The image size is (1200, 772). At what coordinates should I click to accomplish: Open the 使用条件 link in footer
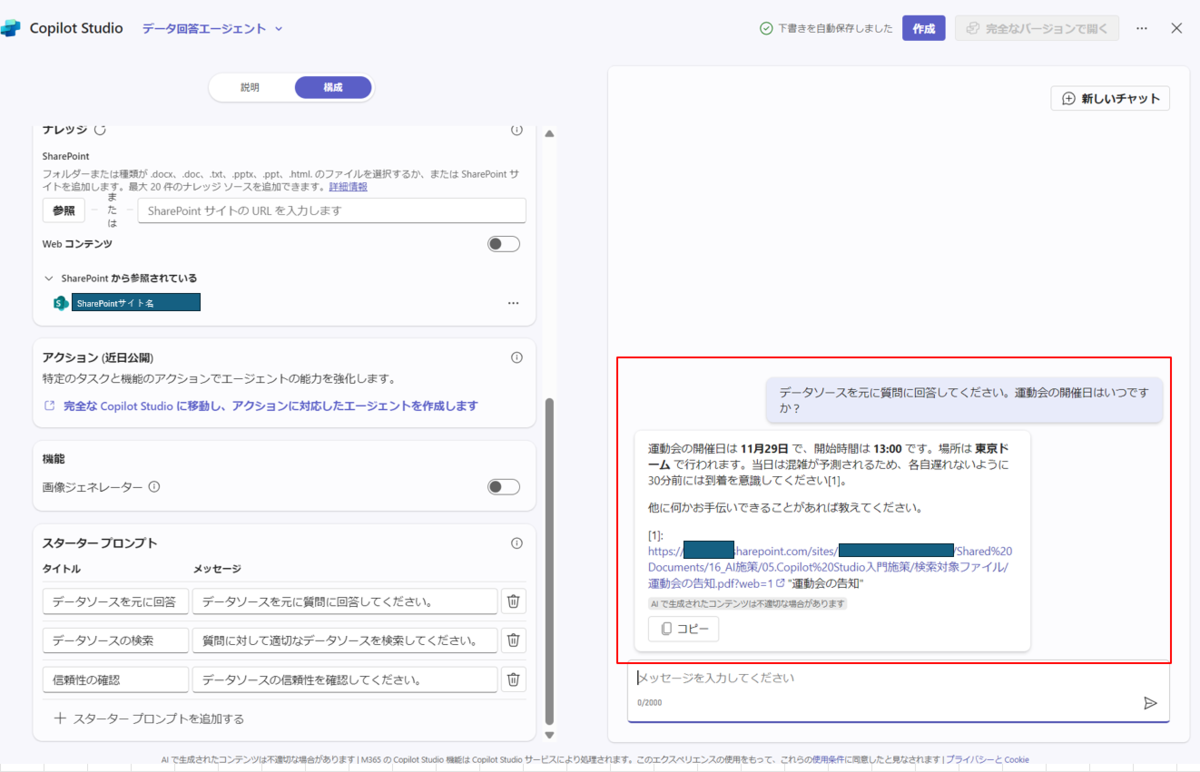click(x=828, y=760)
